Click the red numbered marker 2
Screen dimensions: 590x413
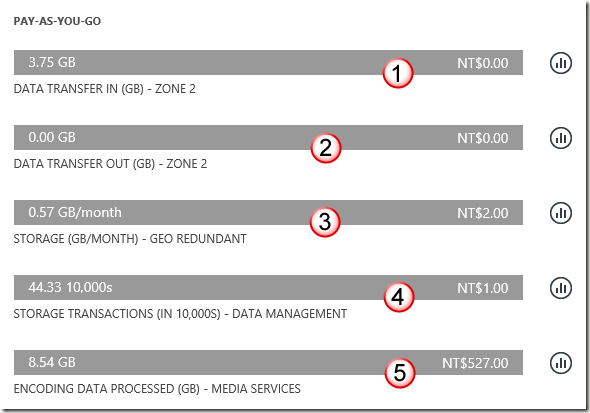click(325, 148)
